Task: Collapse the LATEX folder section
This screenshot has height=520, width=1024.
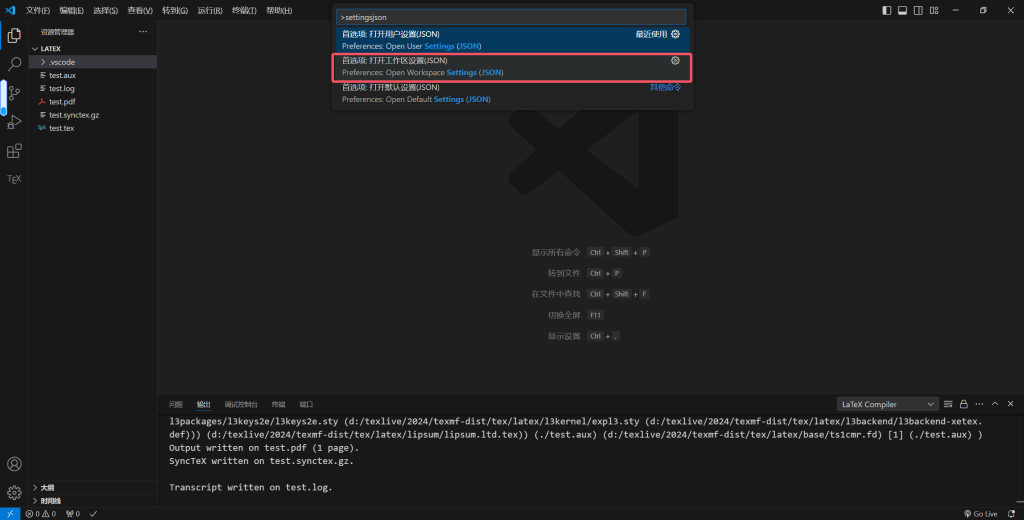Action: coord(91,48)
